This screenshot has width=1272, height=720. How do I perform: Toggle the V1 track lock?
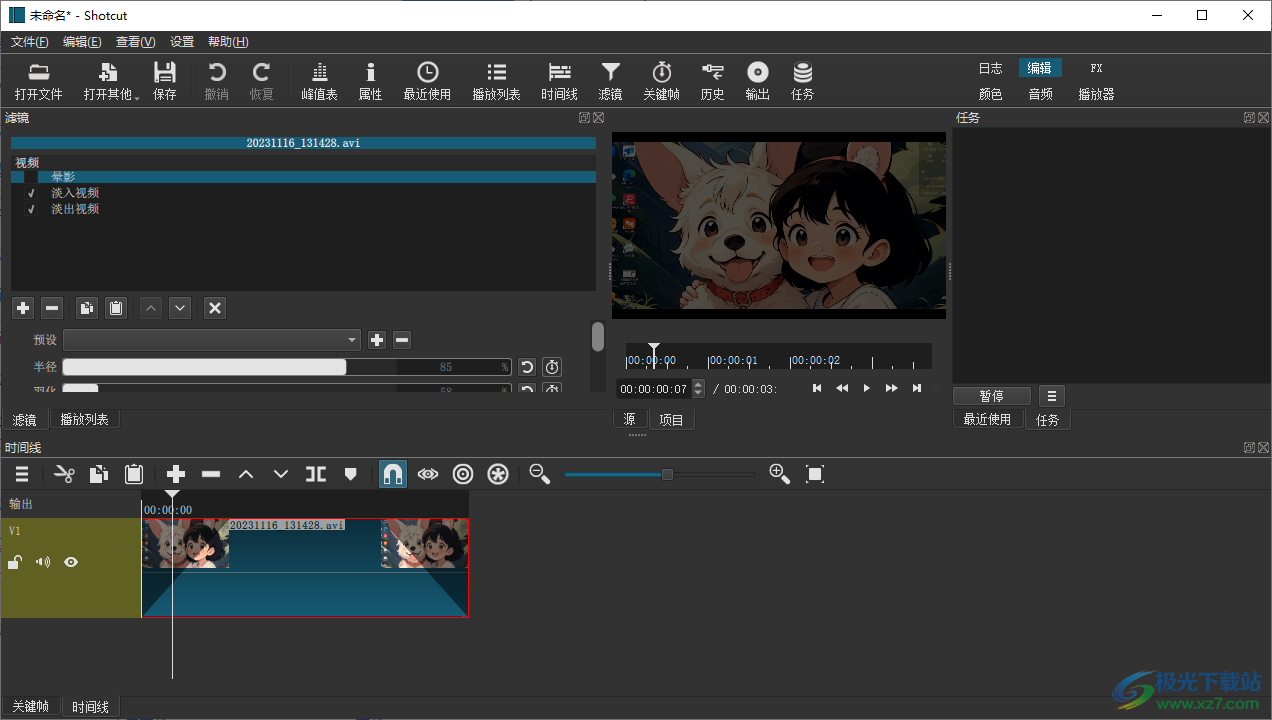pyautogui.click(x=15, y=562)
